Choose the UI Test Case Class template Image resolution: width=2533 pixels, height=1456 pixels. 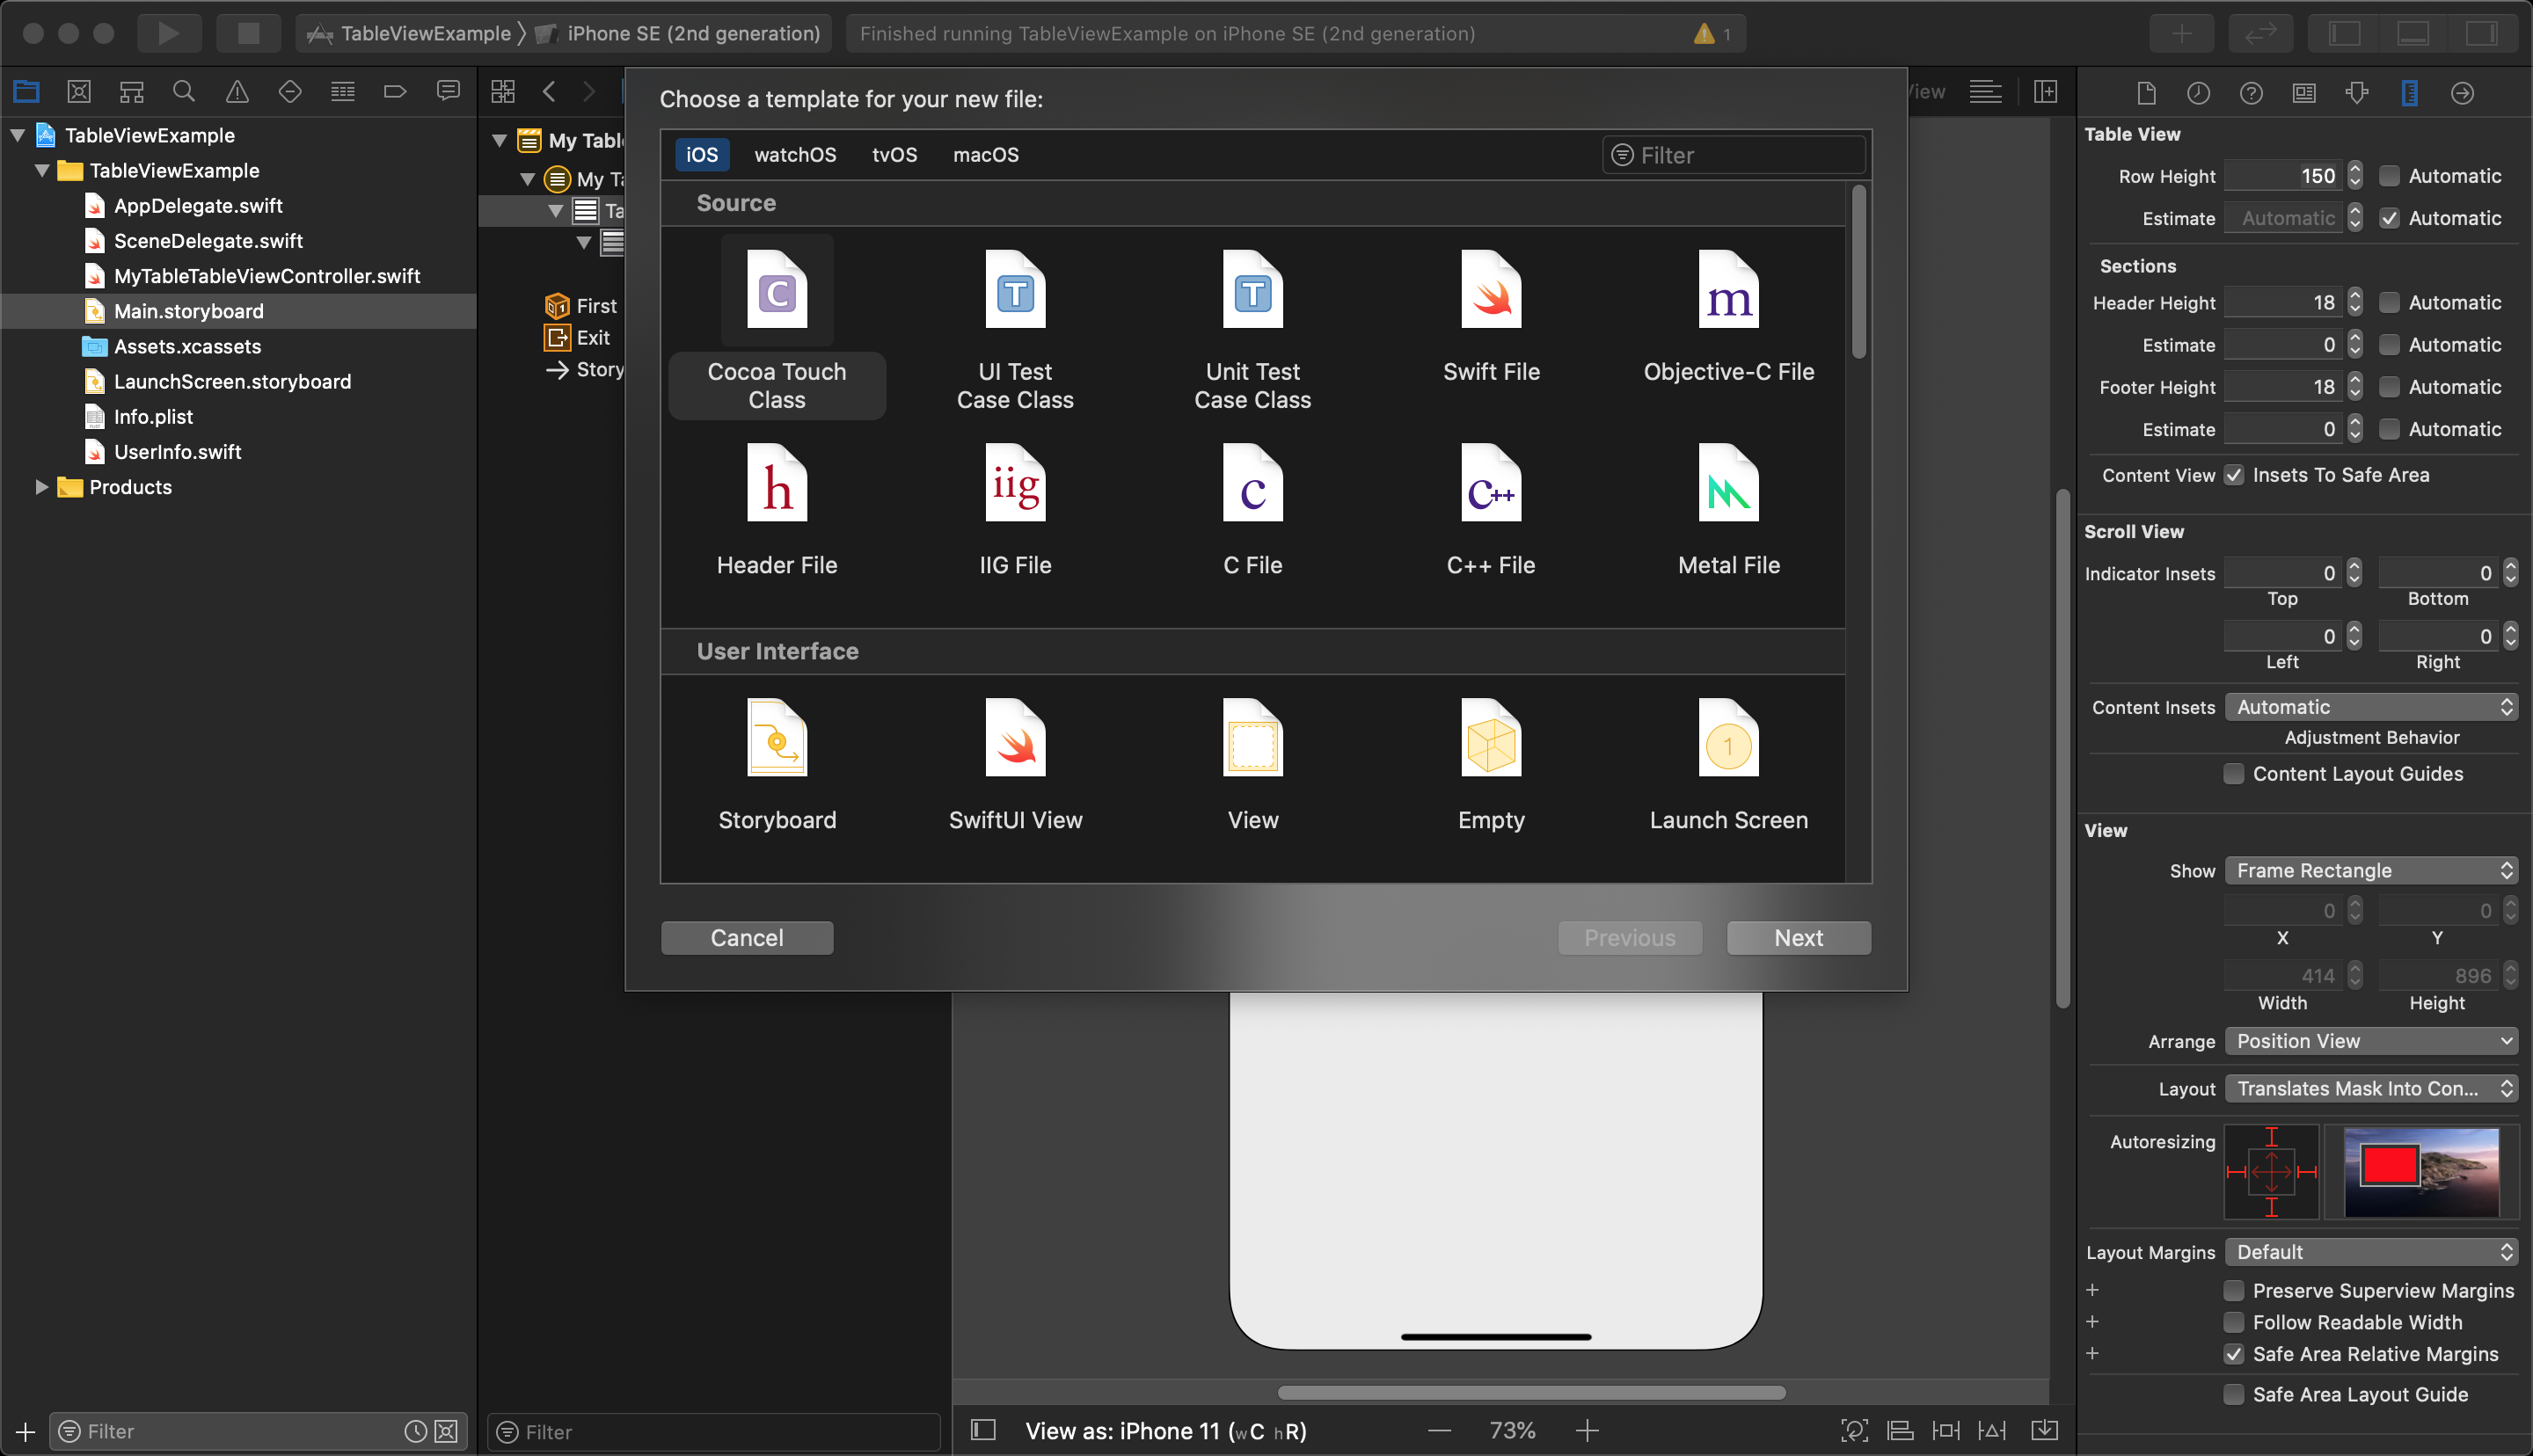(1015, 328)
